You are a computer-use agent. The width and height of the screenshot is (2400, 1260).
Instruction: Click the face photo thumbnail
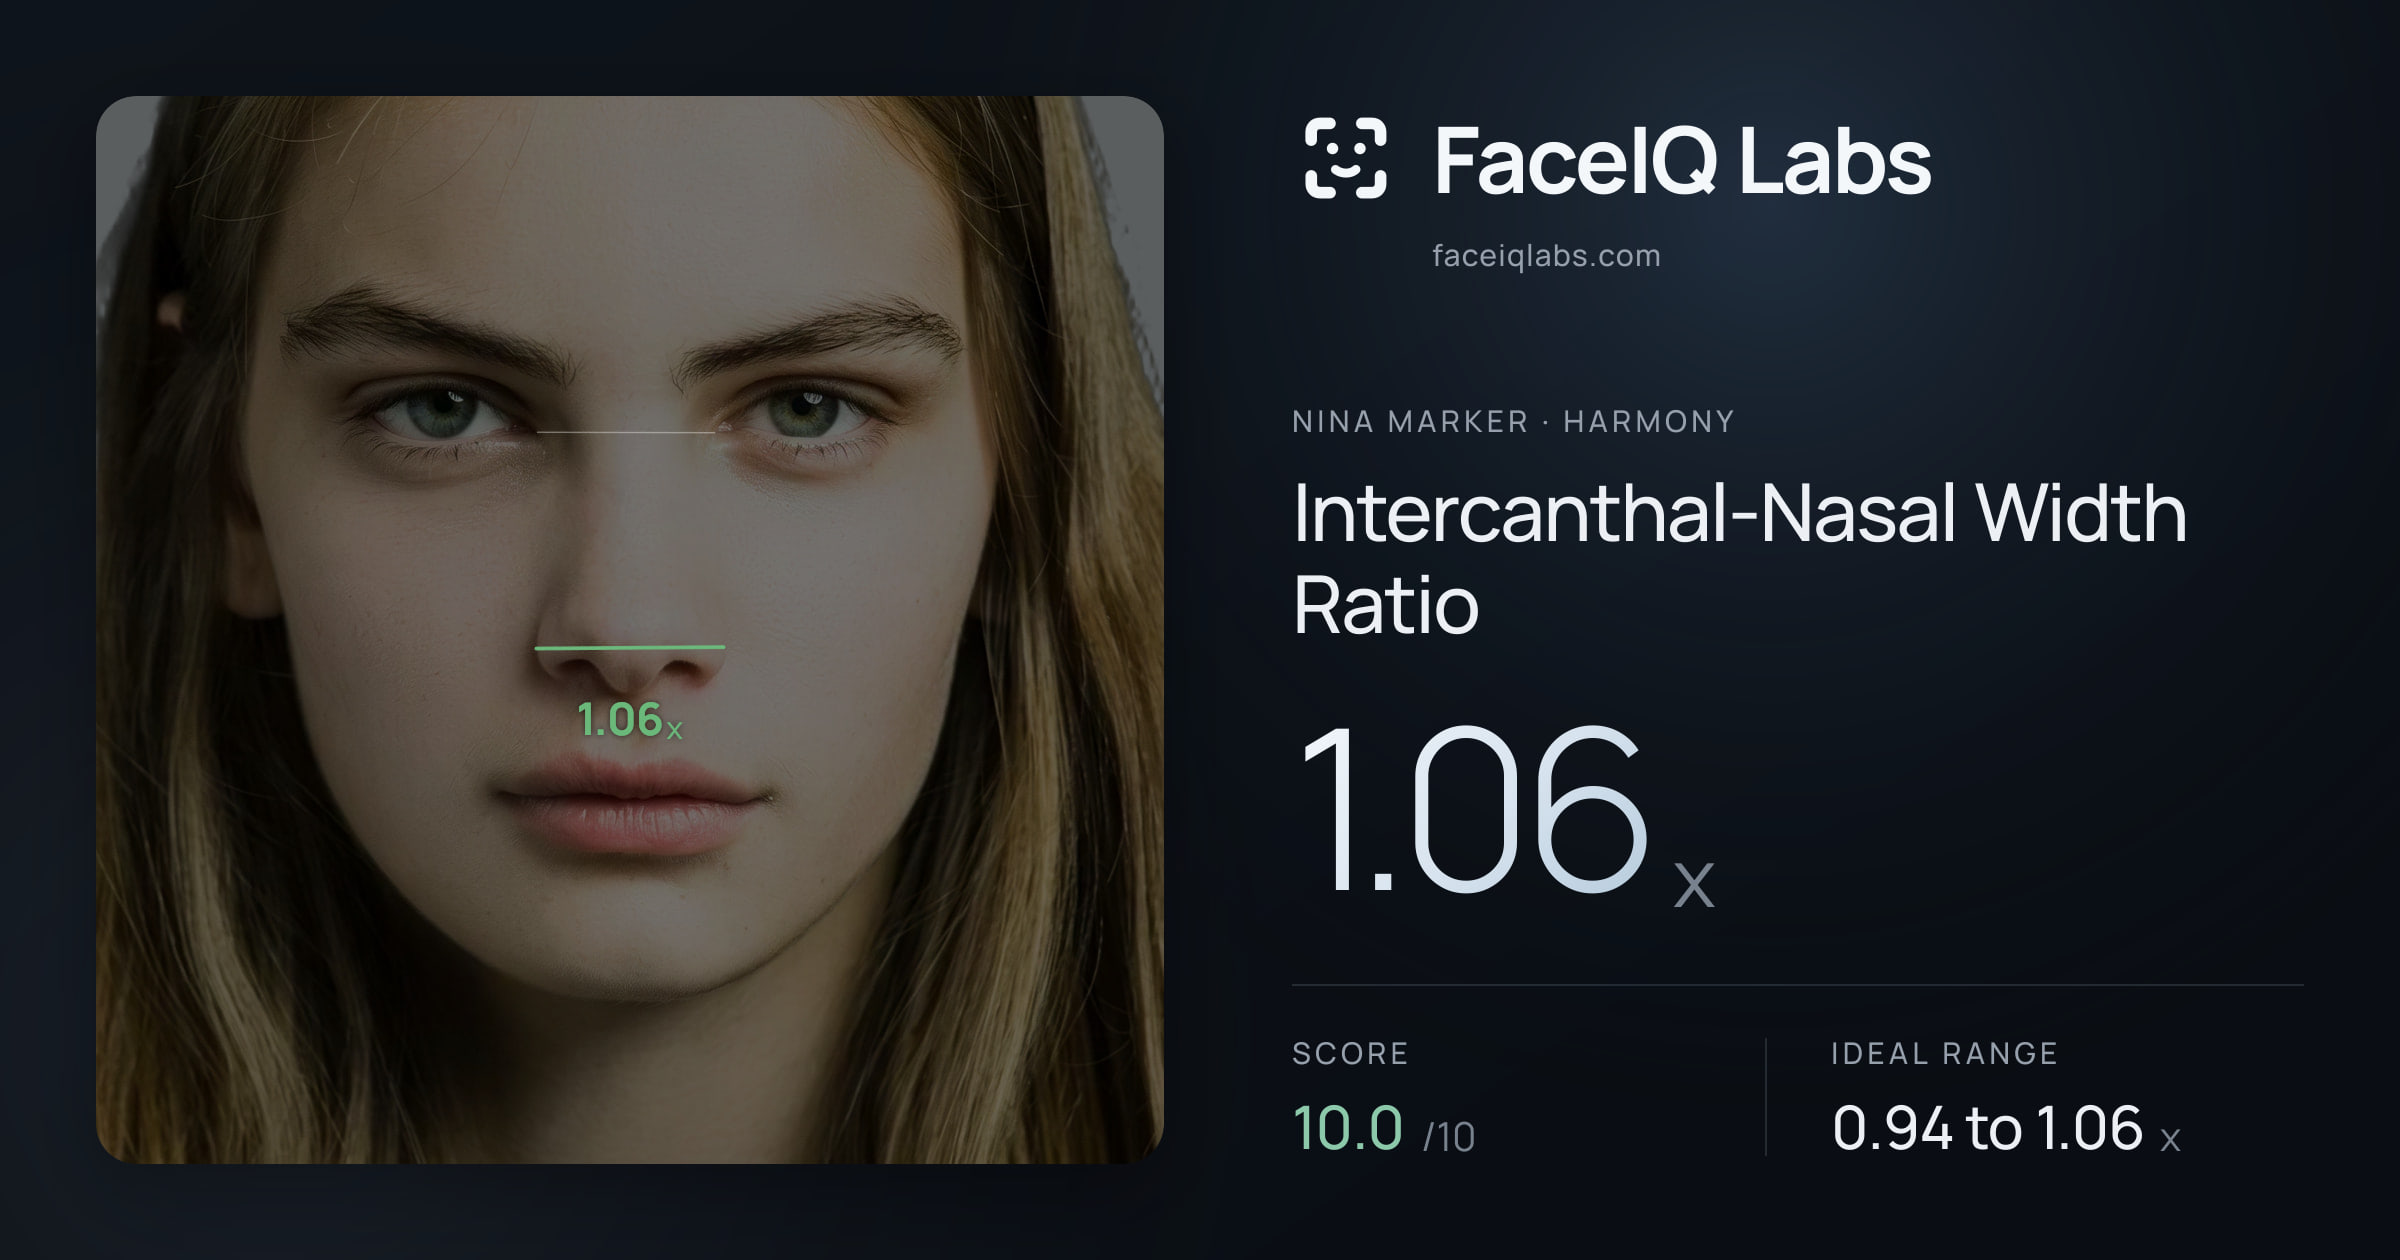pos(630,630)
